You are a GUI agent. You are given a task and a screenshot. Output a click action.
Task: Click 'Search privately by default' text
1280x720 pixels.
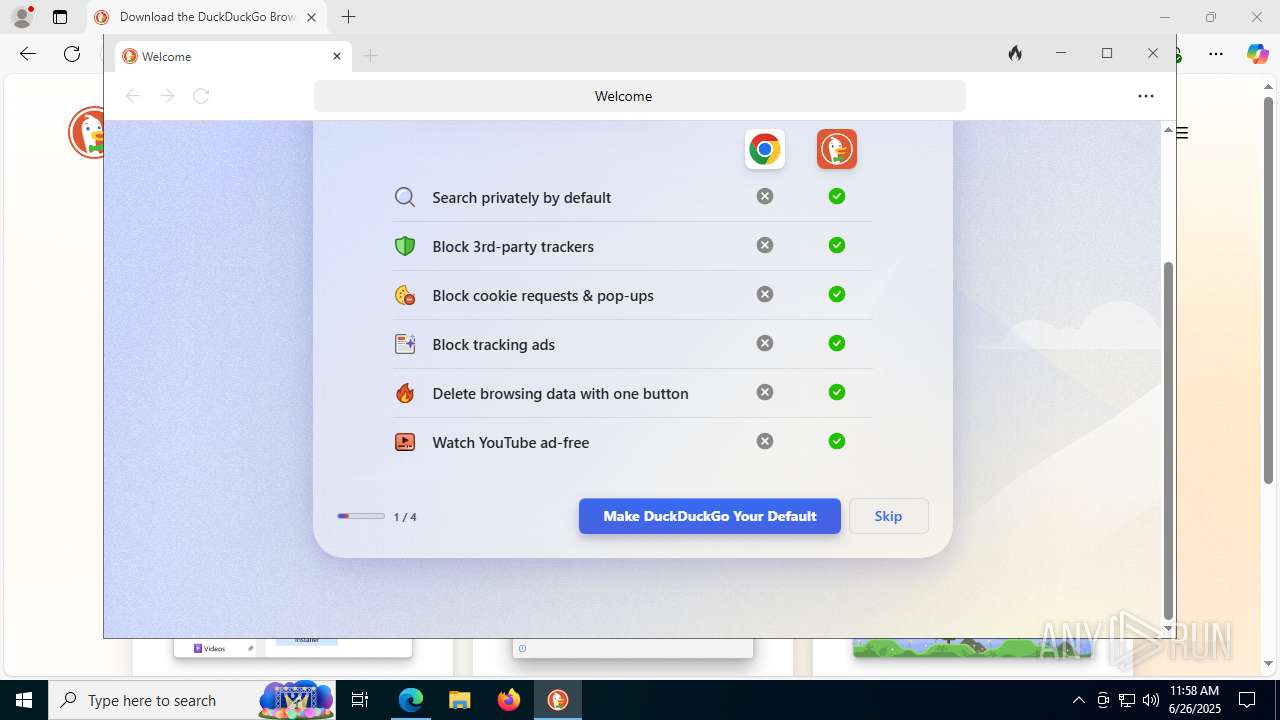point(521,198)
